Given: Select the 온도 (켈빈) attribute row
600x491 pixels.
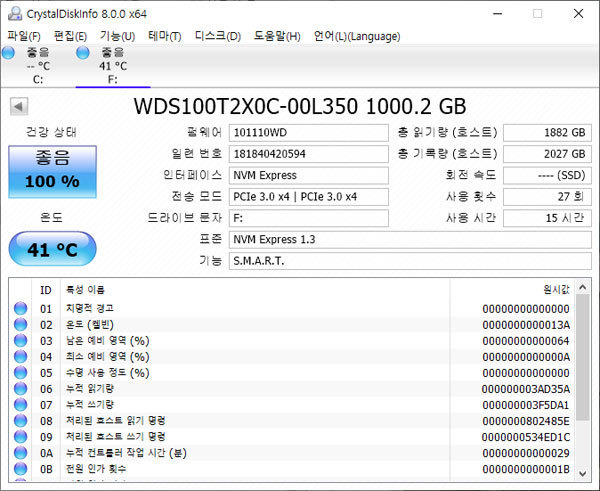Looking at the screenshot, I should pyautogui.click(x=292, y=325).
